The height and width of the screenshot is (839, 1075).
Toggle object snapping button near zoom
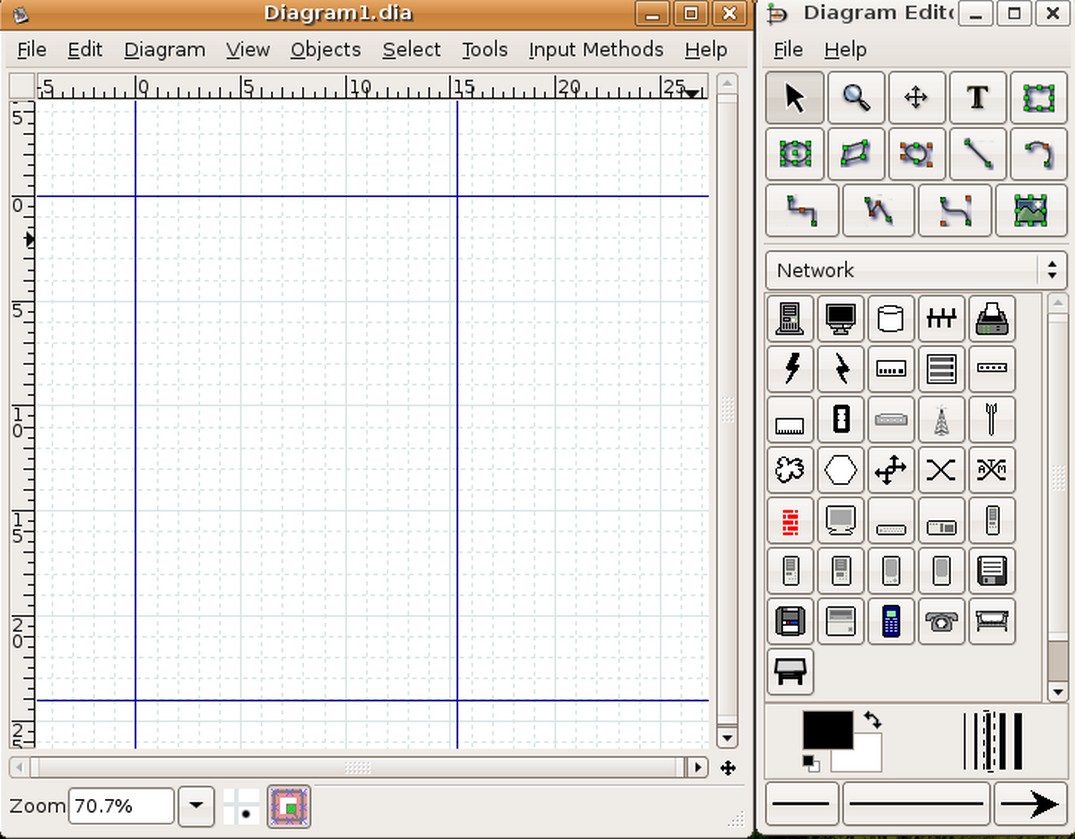[x=289, y=806]
